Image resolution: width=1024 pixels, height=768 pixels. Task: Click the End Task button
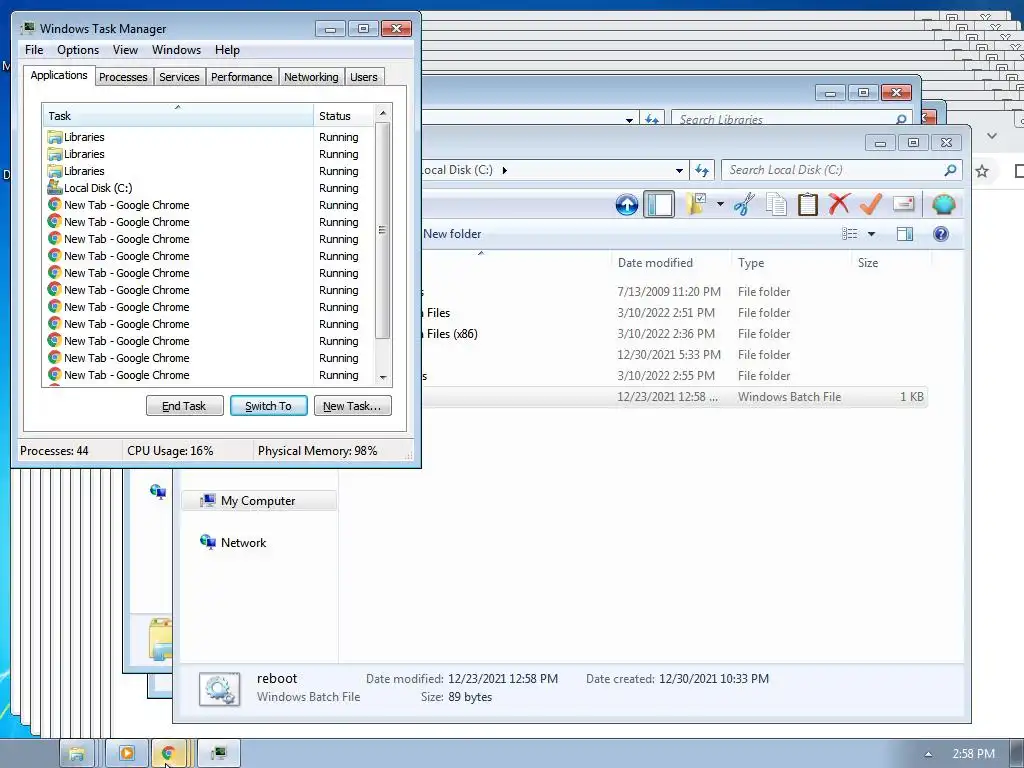tap(184, 406)
